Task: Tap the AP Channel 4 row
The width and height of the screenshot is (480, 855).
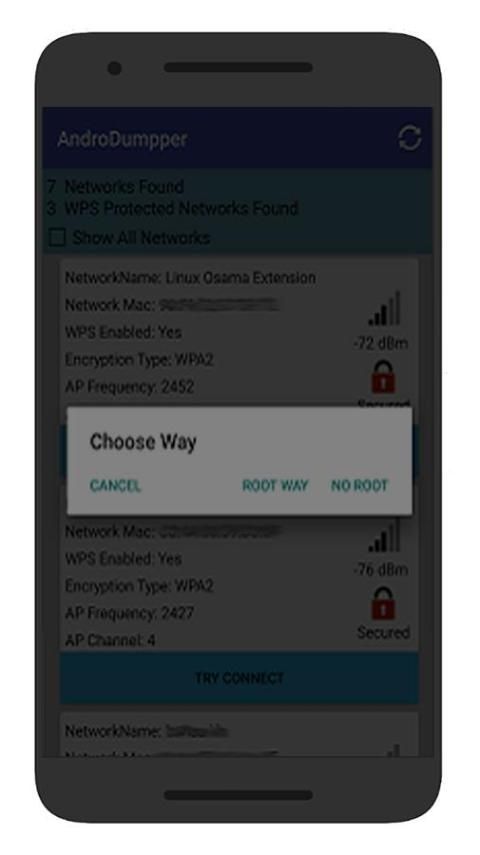Action: tap(110, 640)
